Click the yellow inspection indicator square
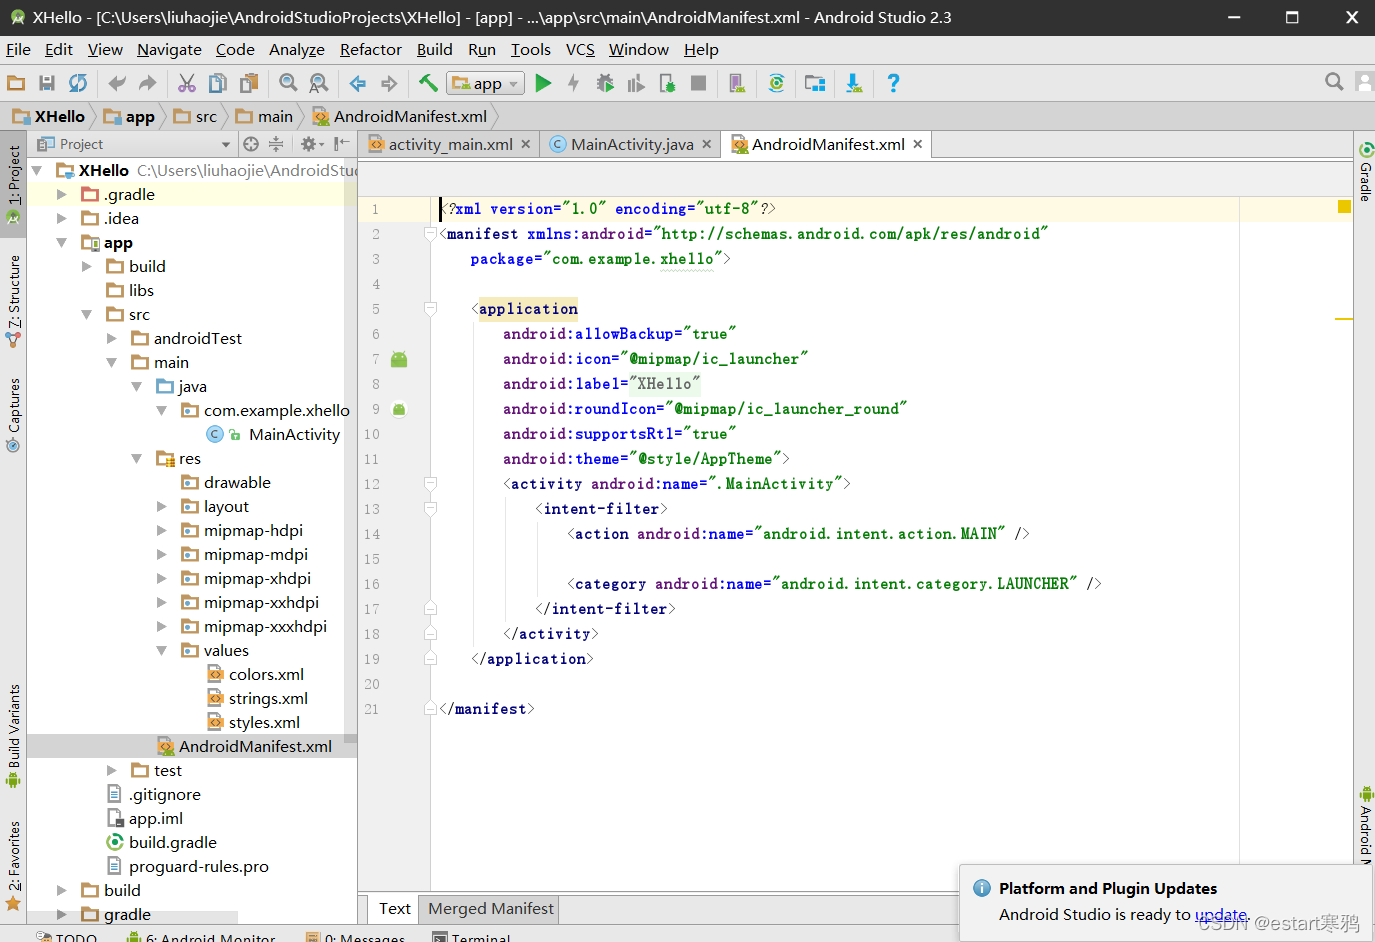Screen dimensions: 1375x942 [1344, 207]
